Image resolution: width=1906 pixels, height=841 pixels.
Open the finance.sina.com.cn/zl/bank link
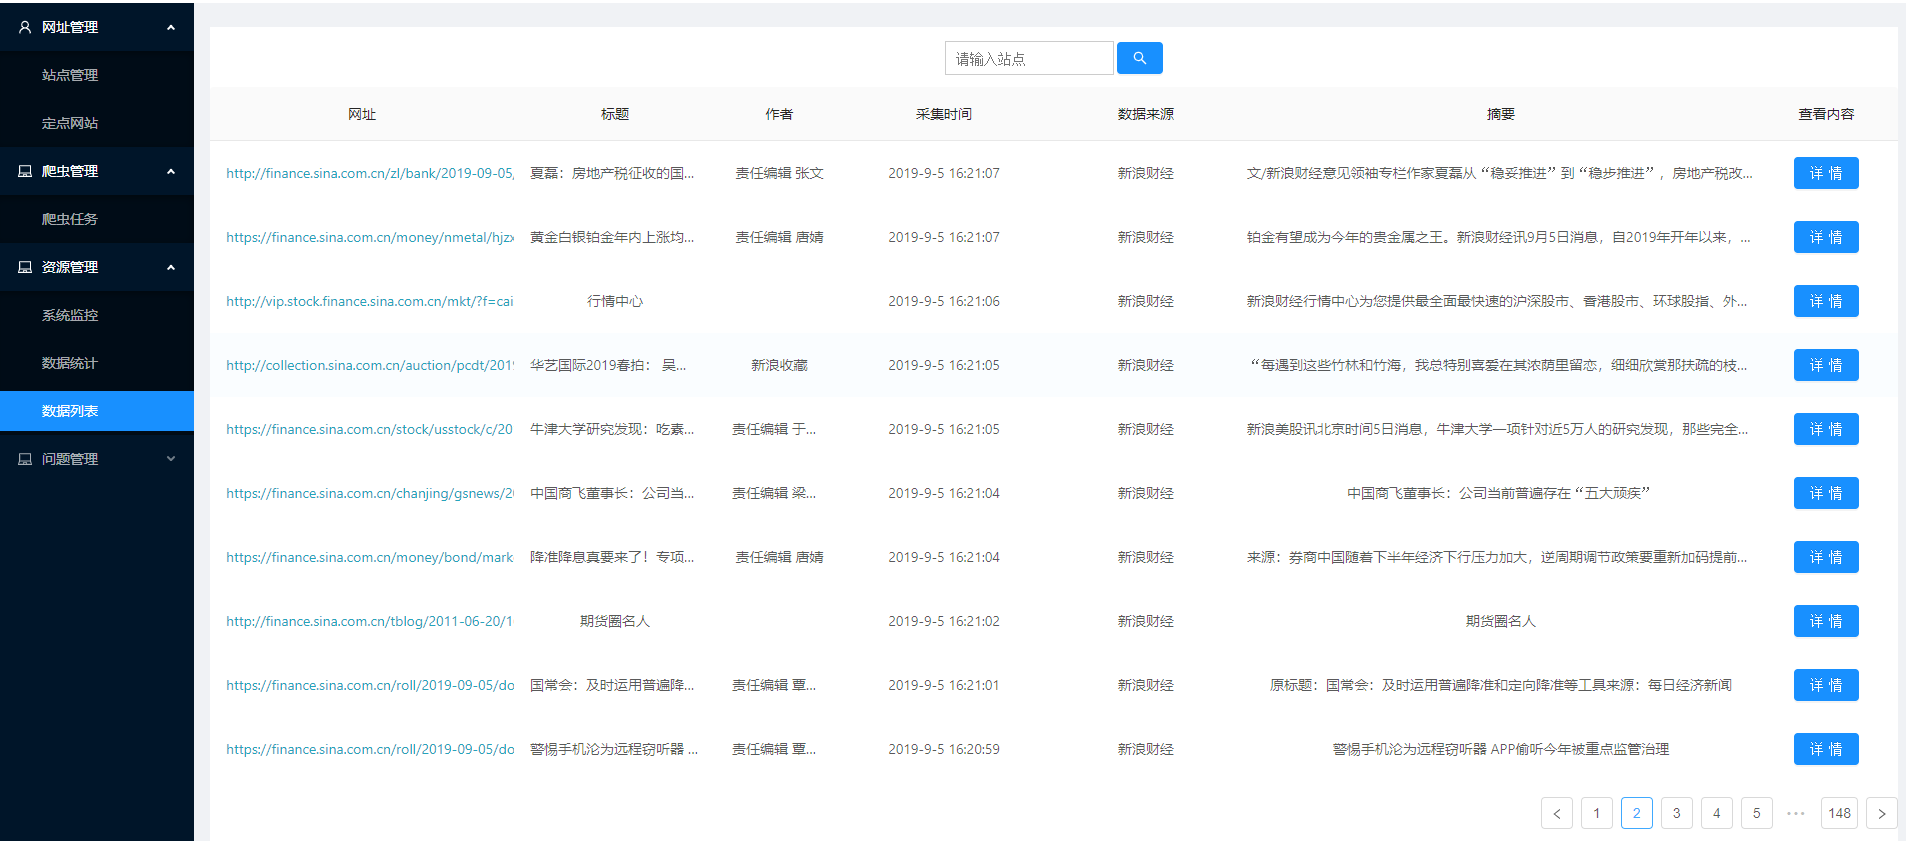tap(370, 173)
